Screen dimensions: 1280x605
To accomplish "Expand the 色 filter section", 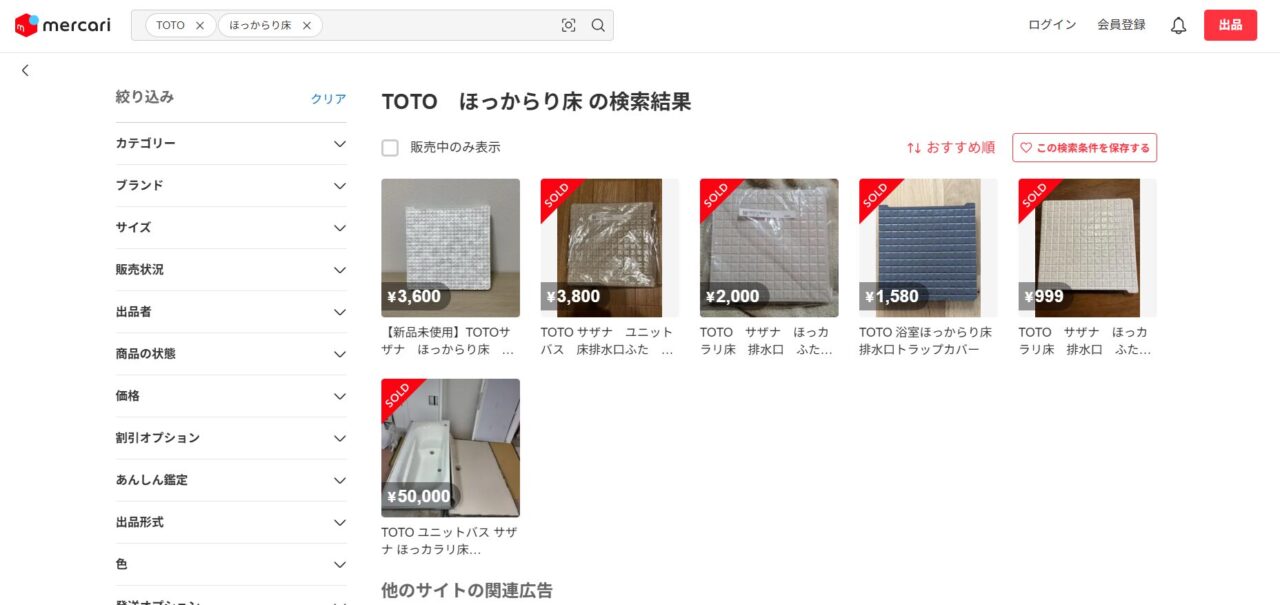I will (231, 563).
